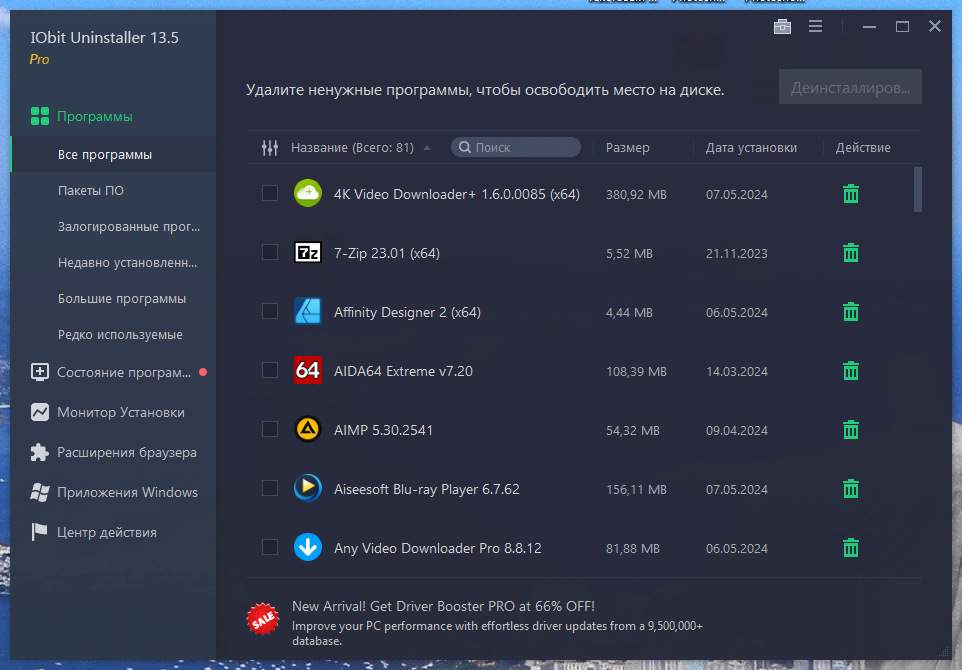Check Aiseesoft Blu-ray Player checkbox
The image size is (962, 670).
(270, 488)
